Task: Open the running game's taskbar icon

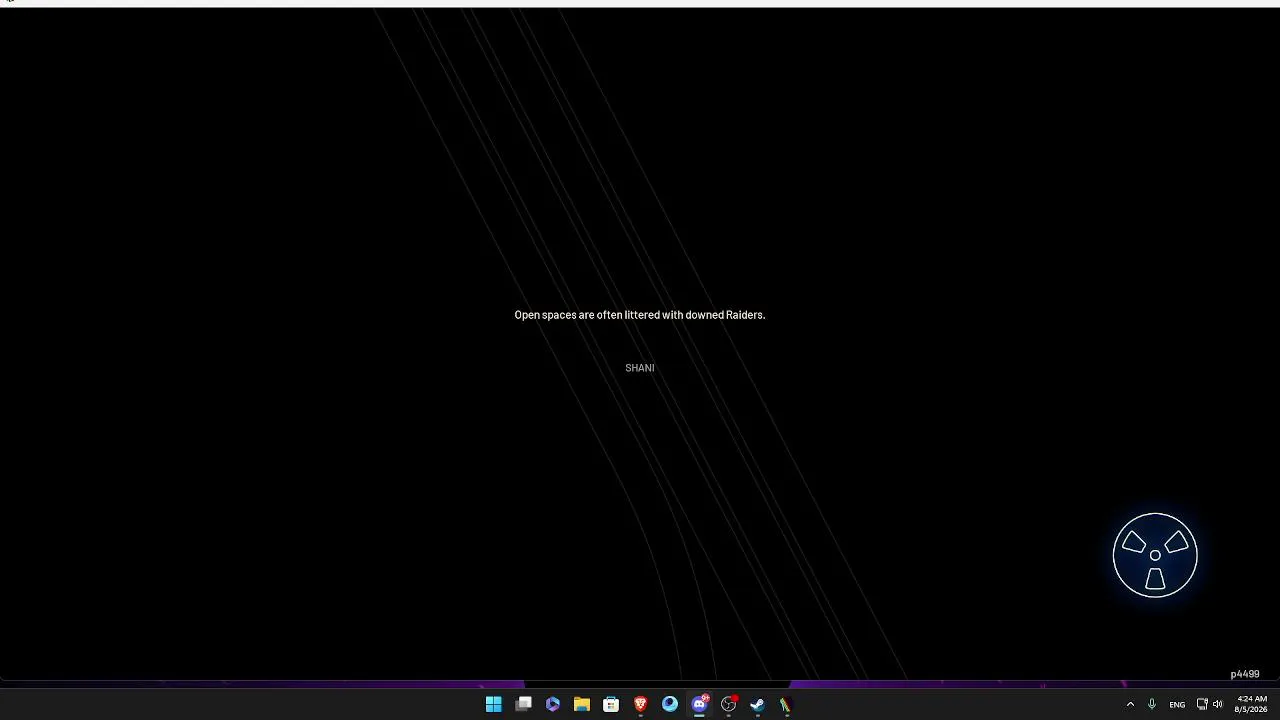Action: 786,704
